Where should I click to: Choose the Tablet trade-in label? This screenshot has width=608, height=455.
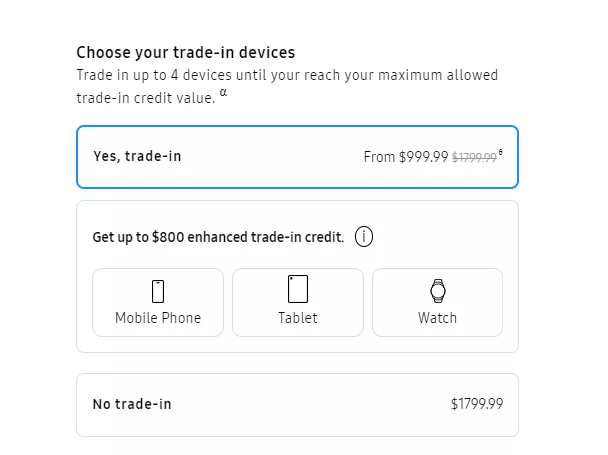298,318
